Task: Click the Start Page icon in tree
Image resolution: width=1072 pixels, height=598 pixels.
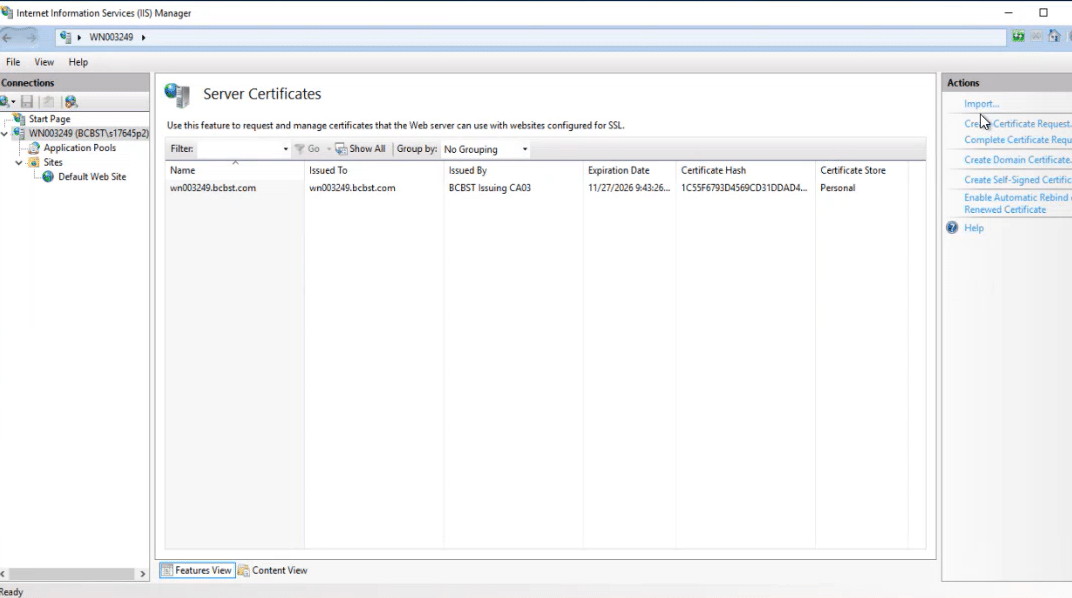Action: pos(19,119)
